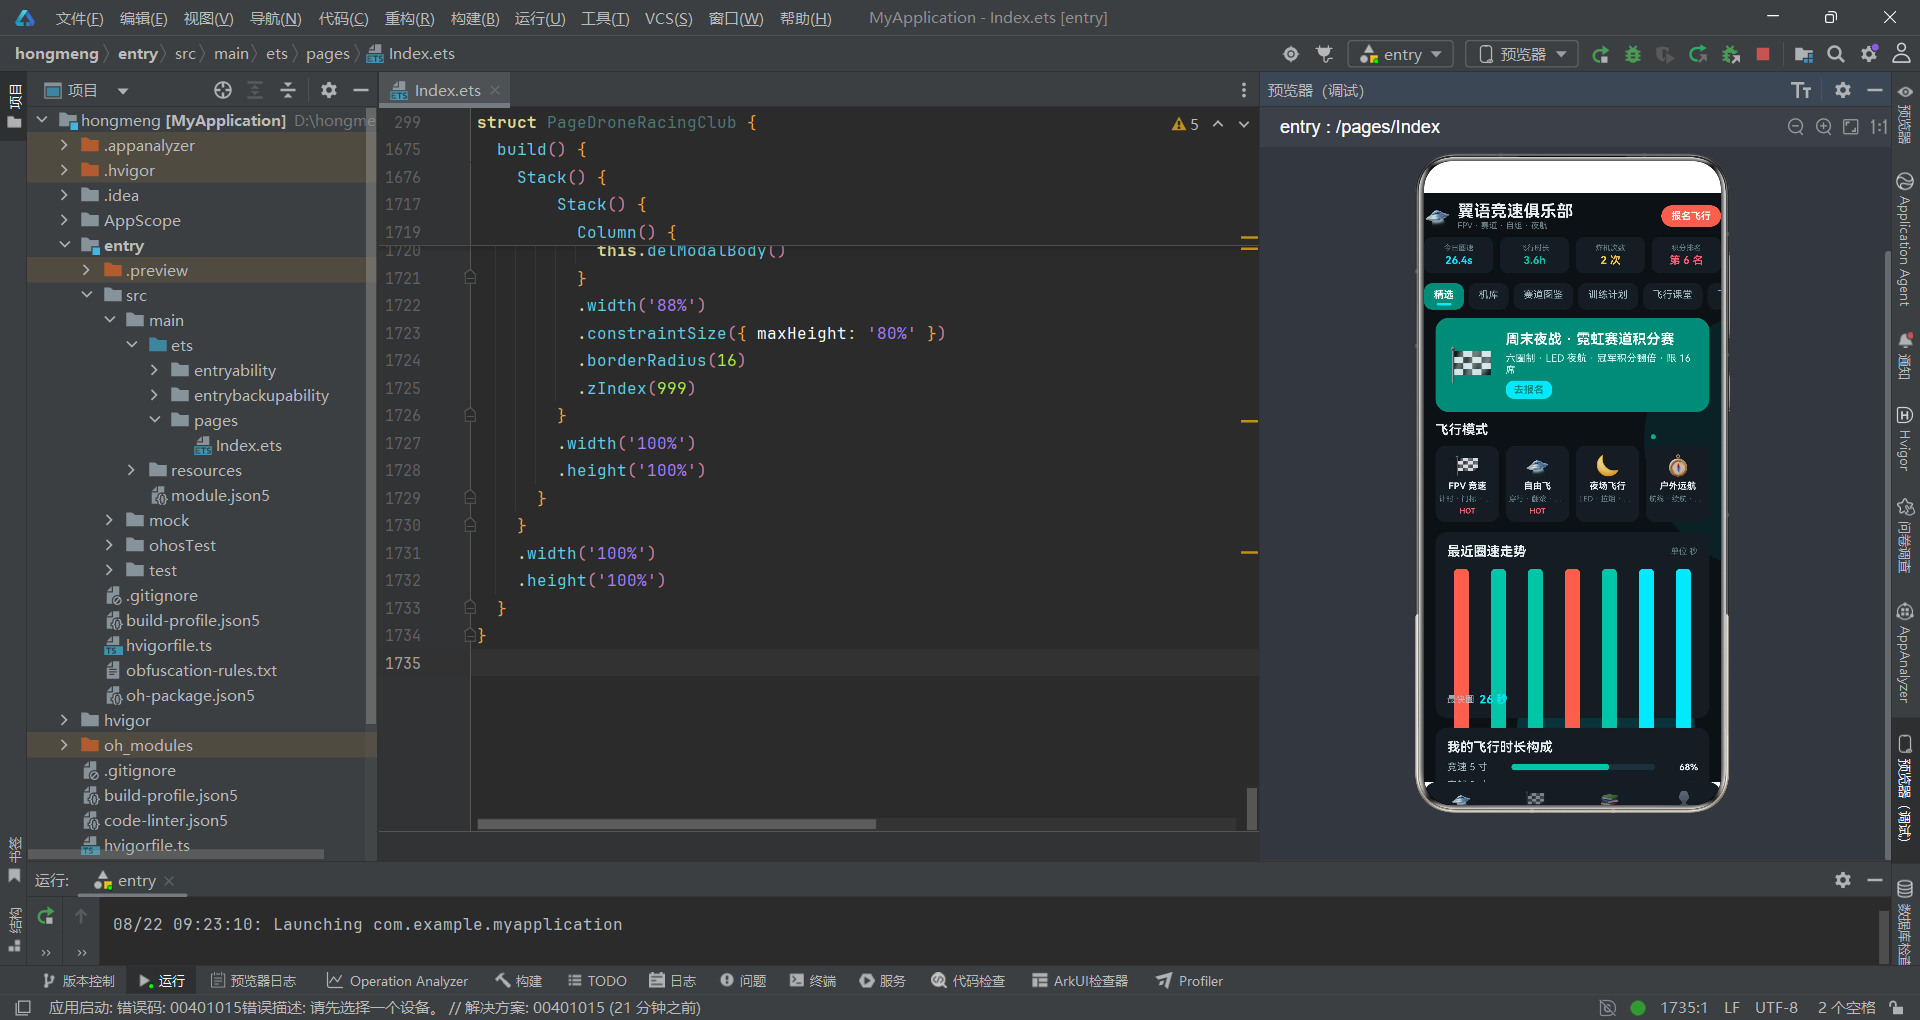
Task: Toggle read-only lock icon in status bar
Action: pos(1896,1008)
